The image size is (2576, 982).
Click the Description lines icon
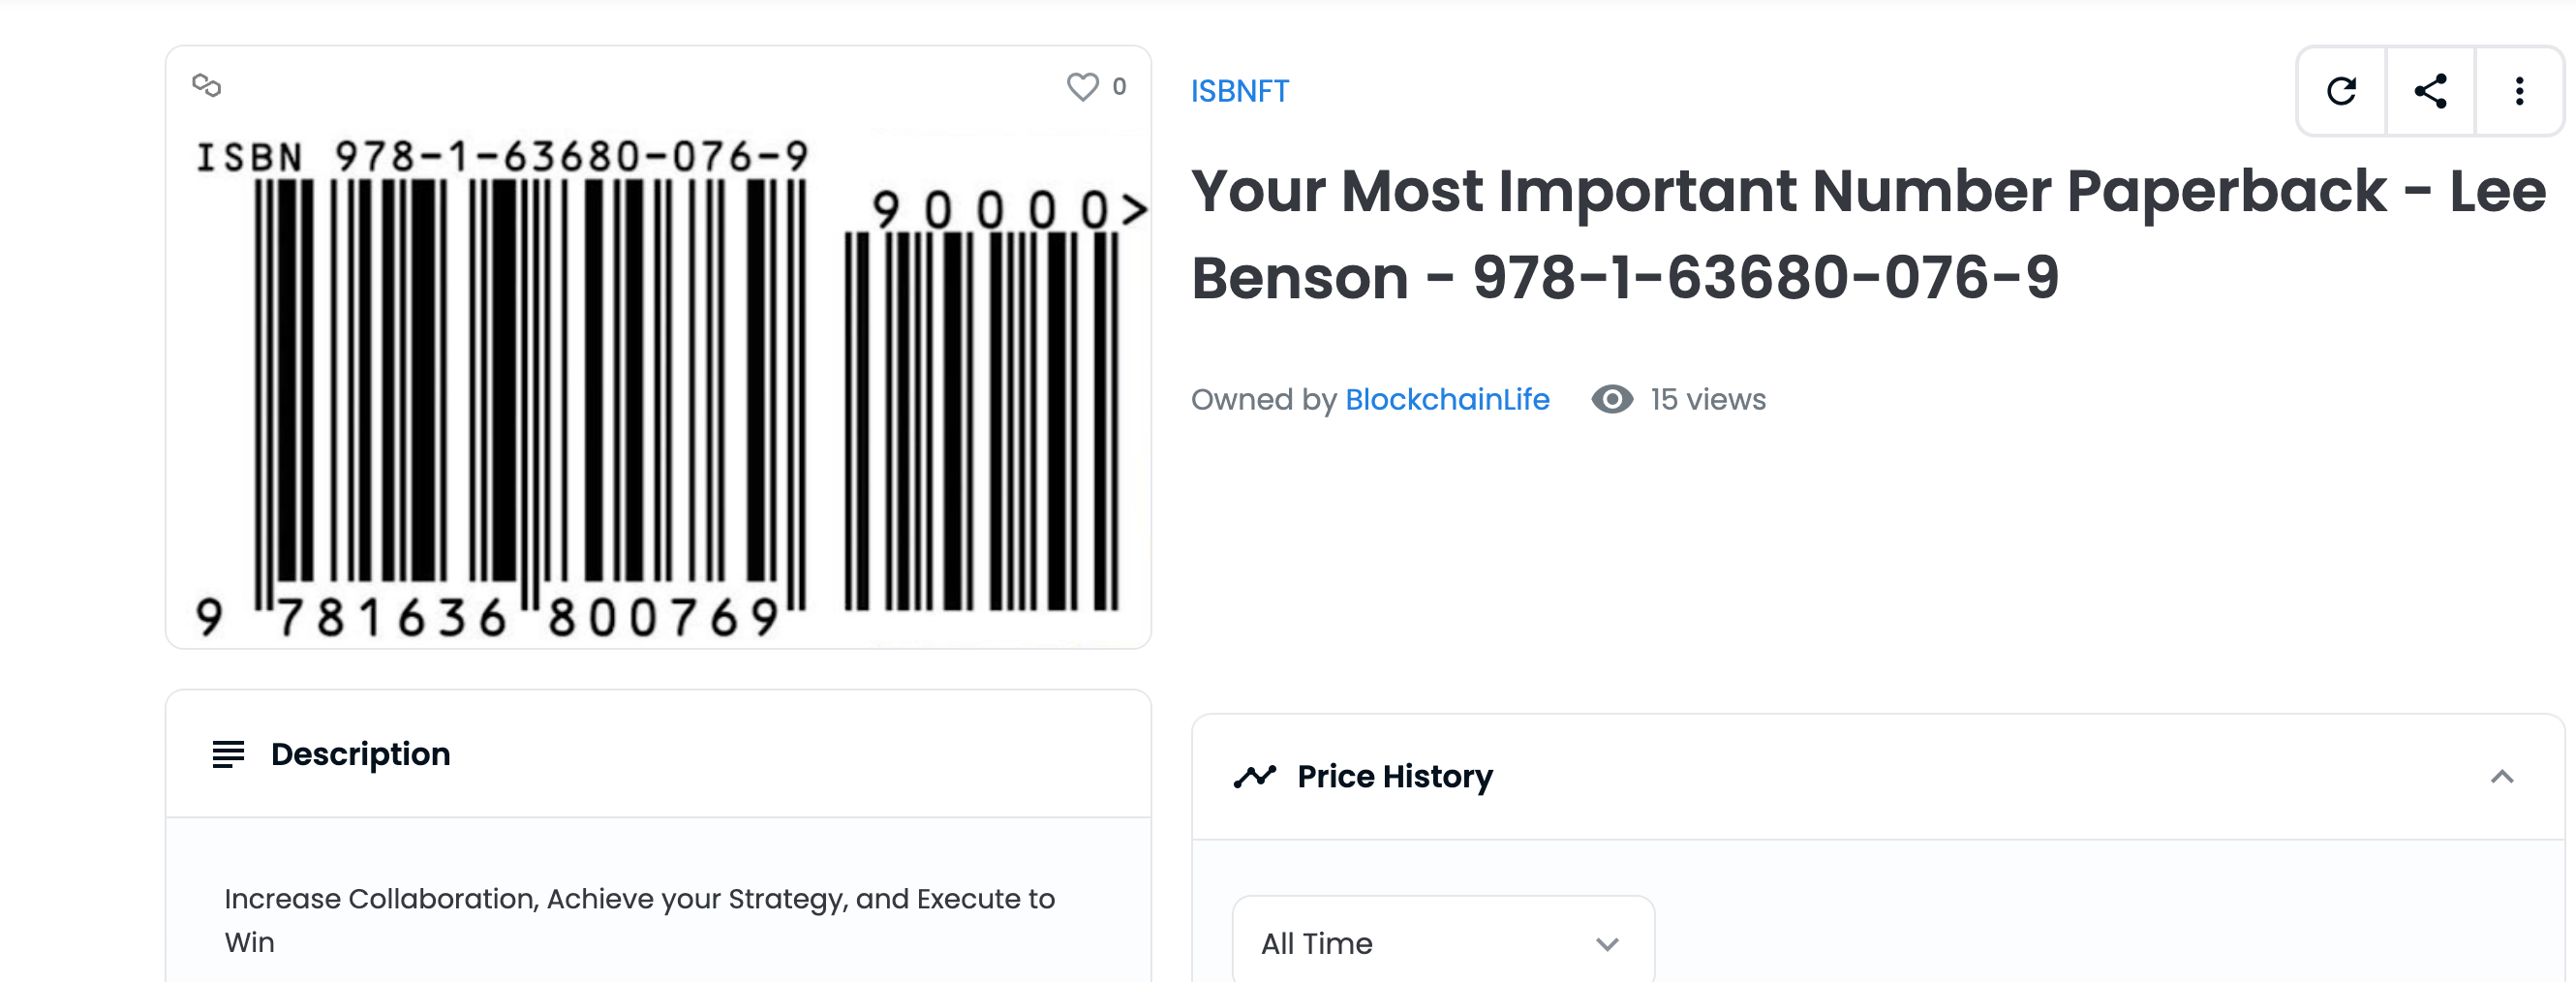[228, 754]
